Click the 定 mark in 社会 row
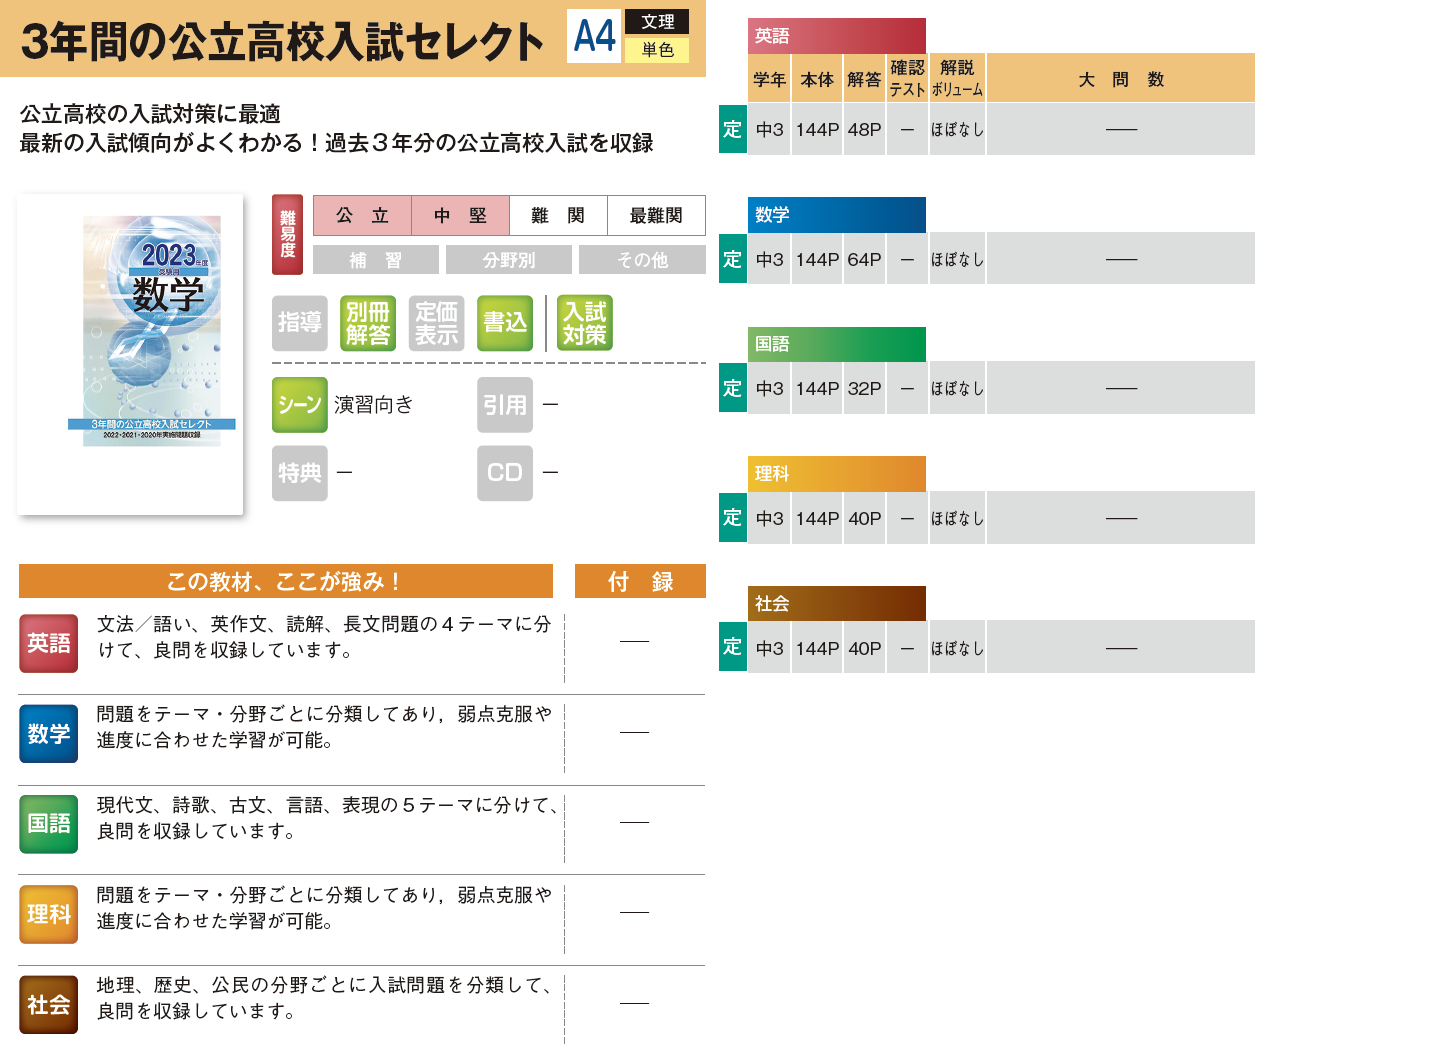The height and width of the screenshot is (1060, 1434). tap(733, 648)
